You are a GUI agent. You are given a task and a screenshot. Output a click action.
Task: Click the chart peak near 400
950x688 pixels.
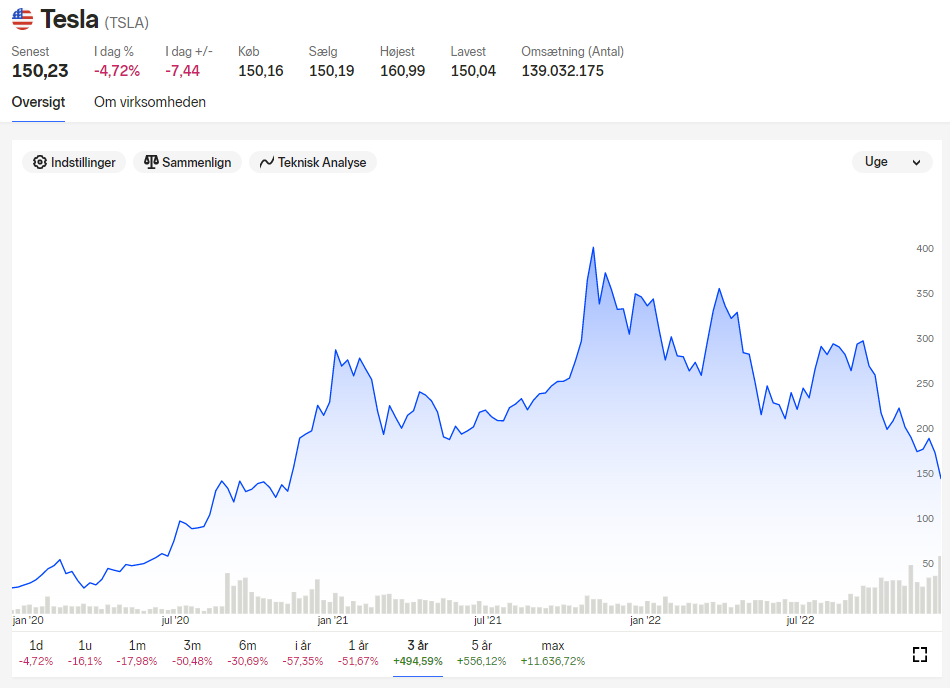click(x=593, y=248)
